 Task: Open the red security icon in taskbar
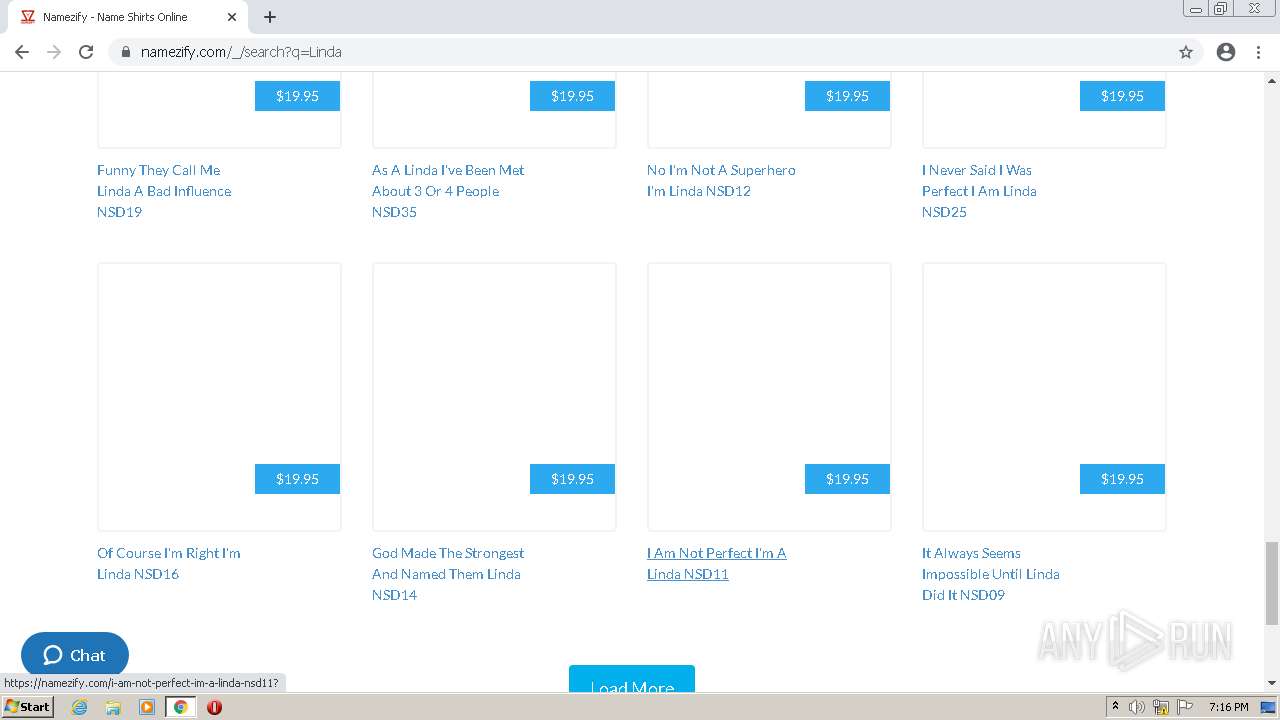(214, 707)
